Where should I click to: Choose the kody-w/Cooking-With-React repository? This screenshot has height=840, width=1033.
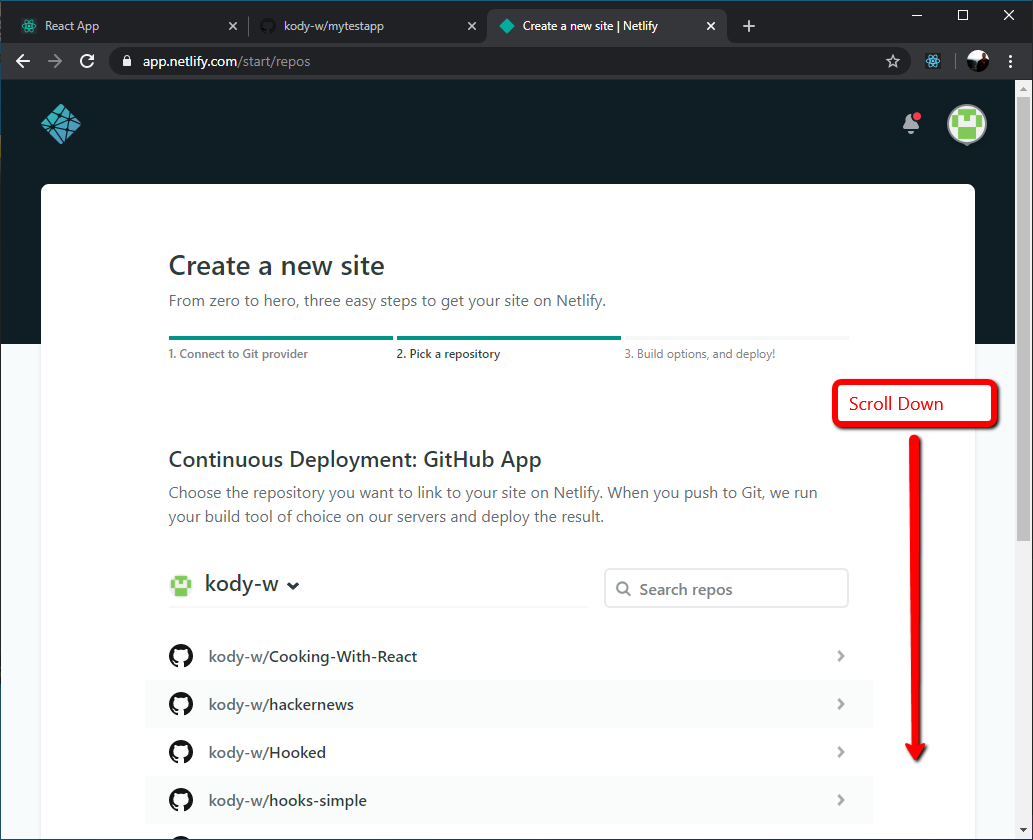point(509,656)
